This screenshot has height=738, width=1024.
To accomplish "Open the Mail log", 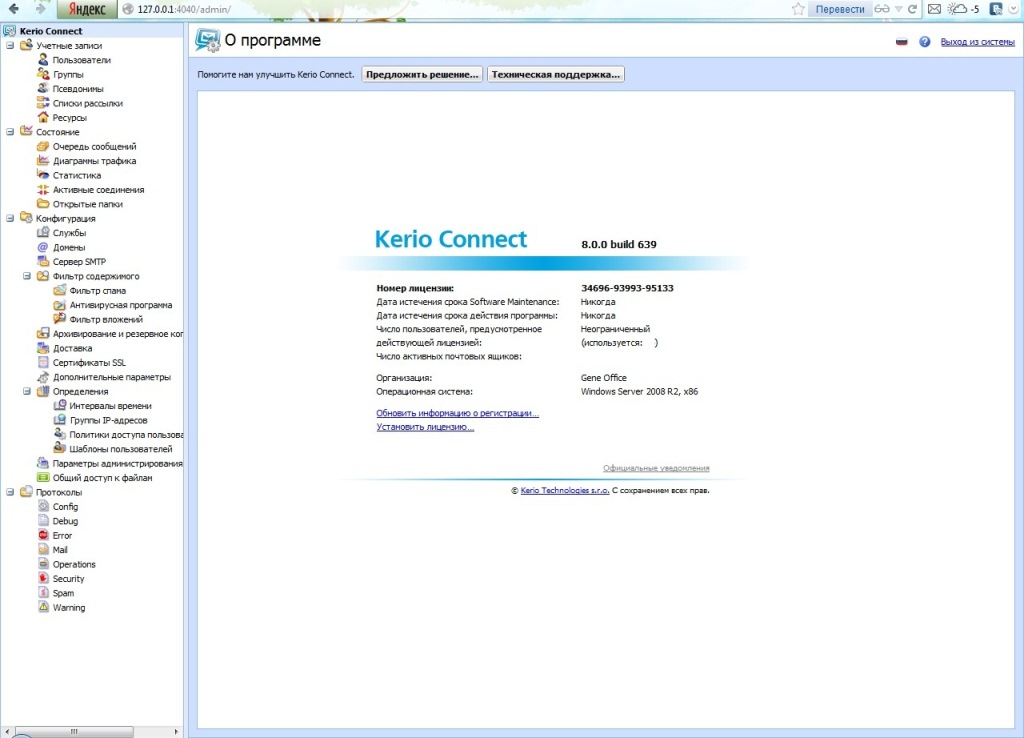I will pos(60,549).
